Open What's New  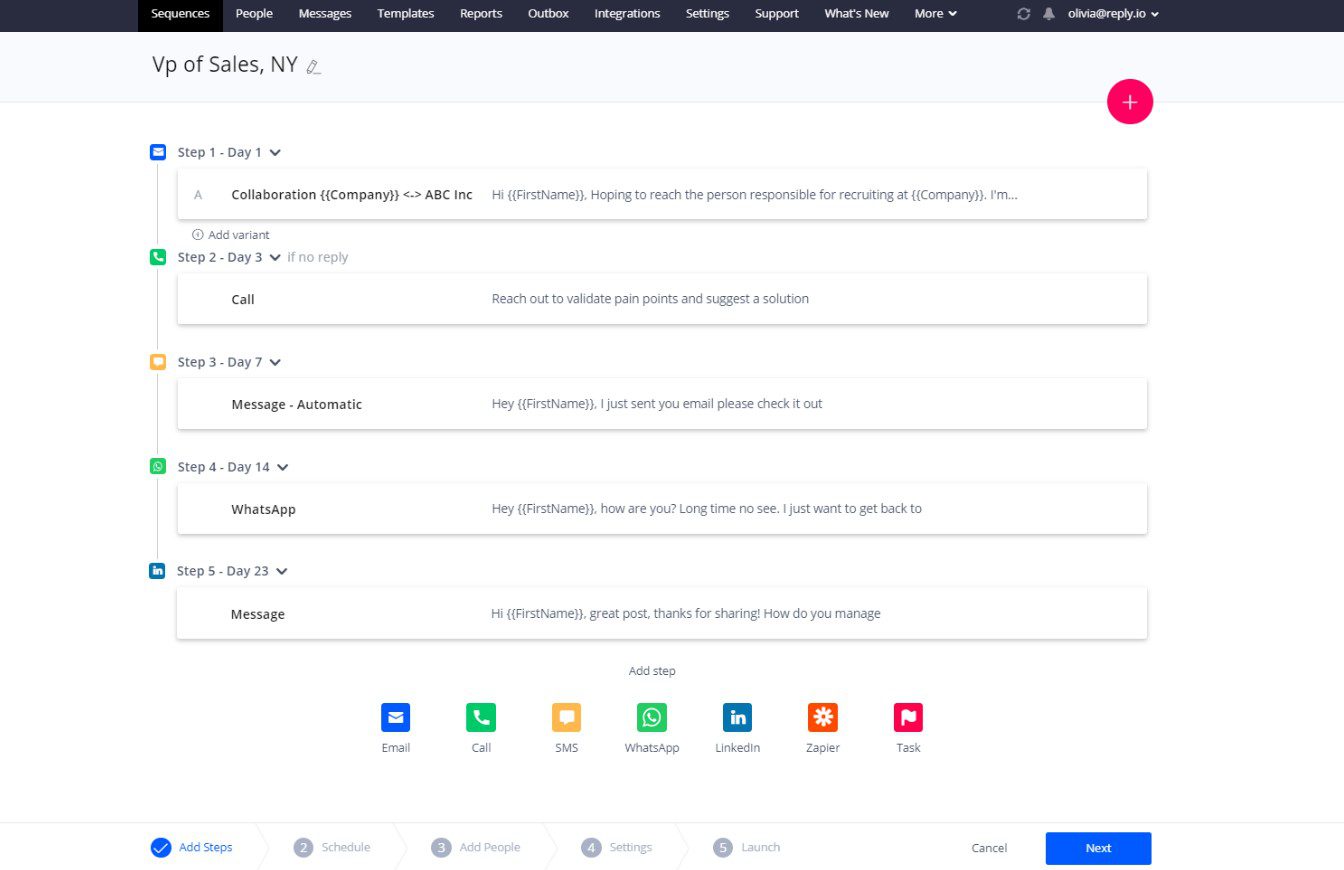point(856,14)
